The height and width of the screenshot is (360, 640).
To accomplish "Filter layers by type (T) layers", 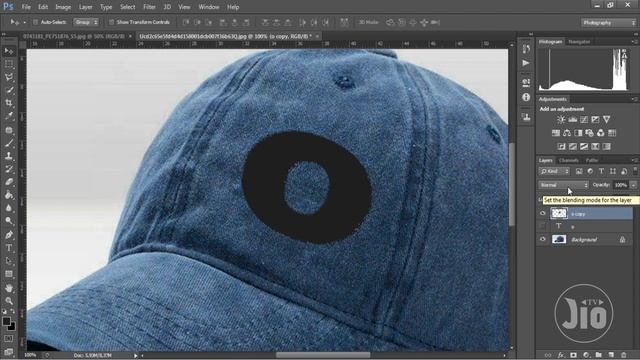I will pos(601,171).
